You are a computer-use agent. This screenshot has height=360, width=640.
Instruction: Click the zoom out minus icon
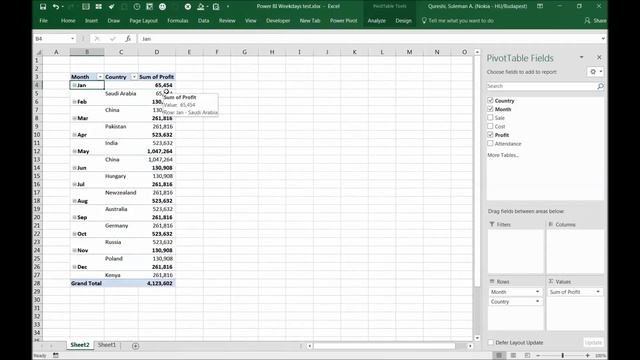pyautogui.click(x=538, y=356)
